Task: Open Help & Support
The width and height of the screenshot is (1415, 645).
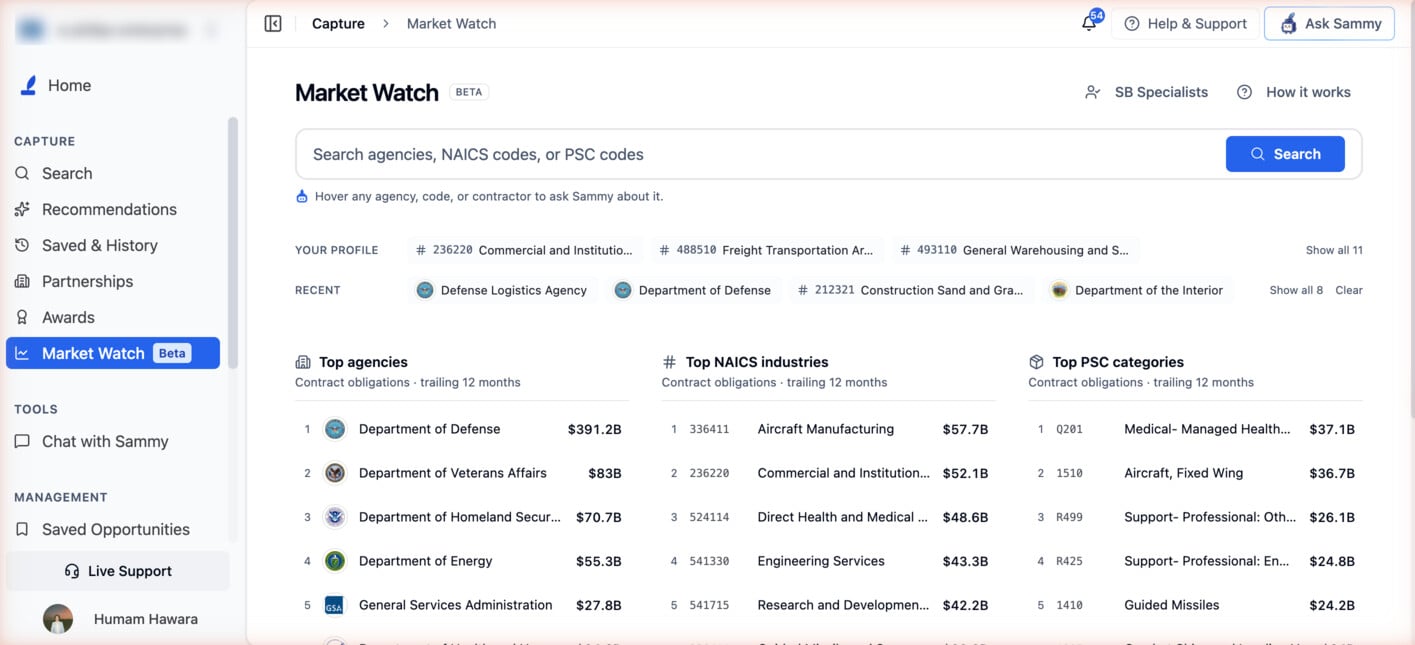Action: tap(1186, 23)
